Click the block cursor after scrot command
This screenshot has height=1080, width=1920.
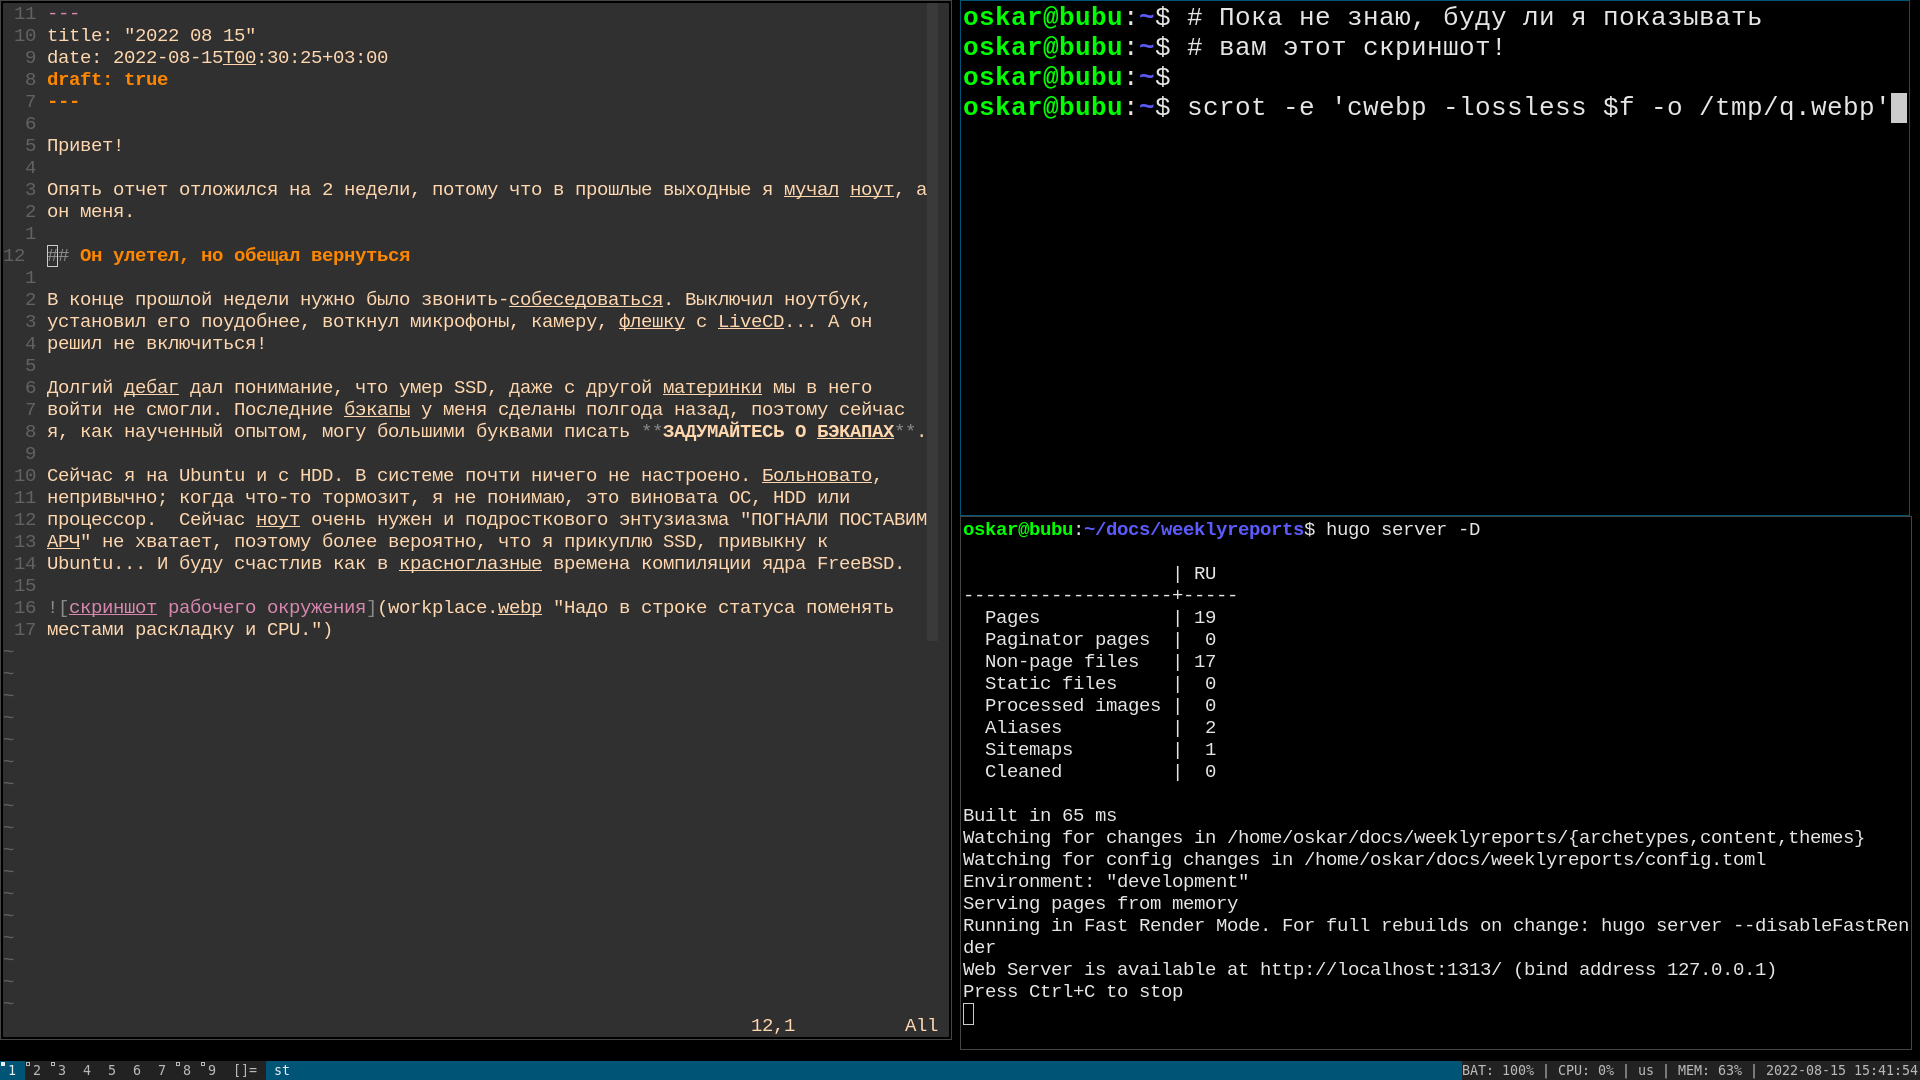[x=1899, y=108]
